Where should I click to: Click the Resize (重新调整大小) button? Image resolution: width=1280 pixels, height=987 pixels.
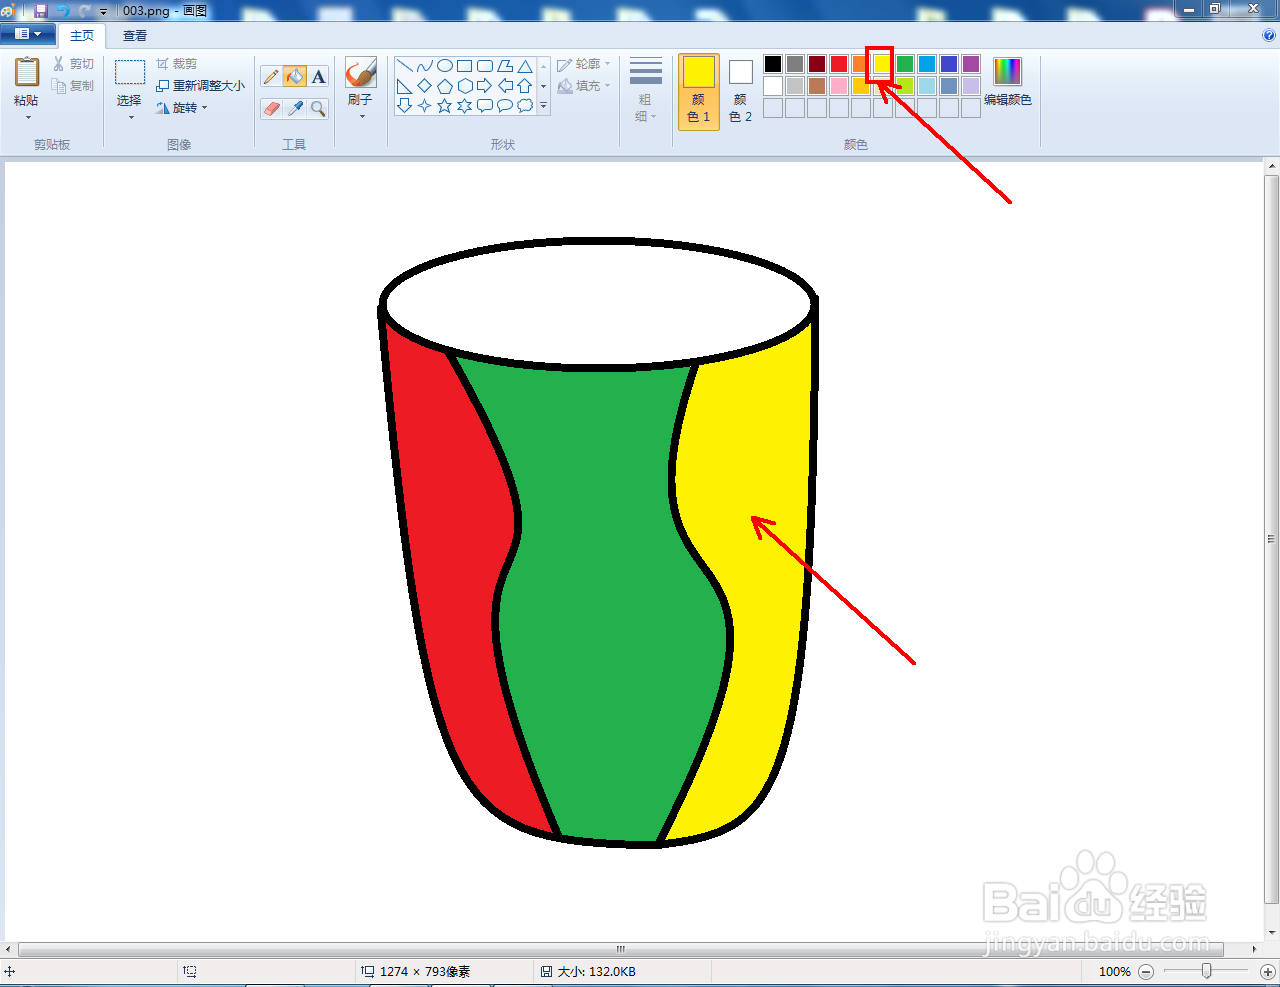pyautogui.click(x=200, y=86)
